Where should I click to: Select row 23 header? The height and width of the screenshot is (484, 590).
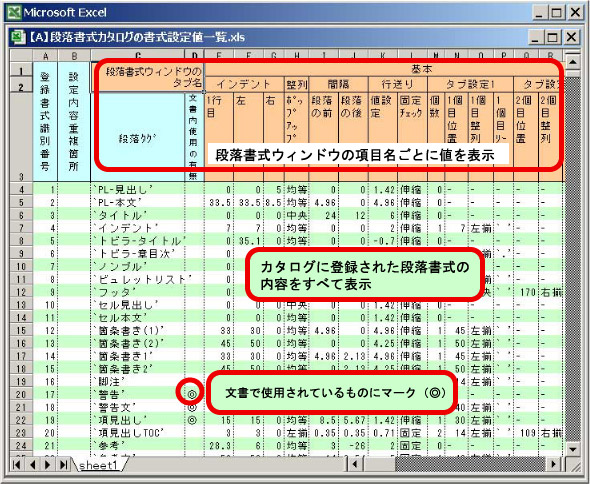[x=21, y=433]
